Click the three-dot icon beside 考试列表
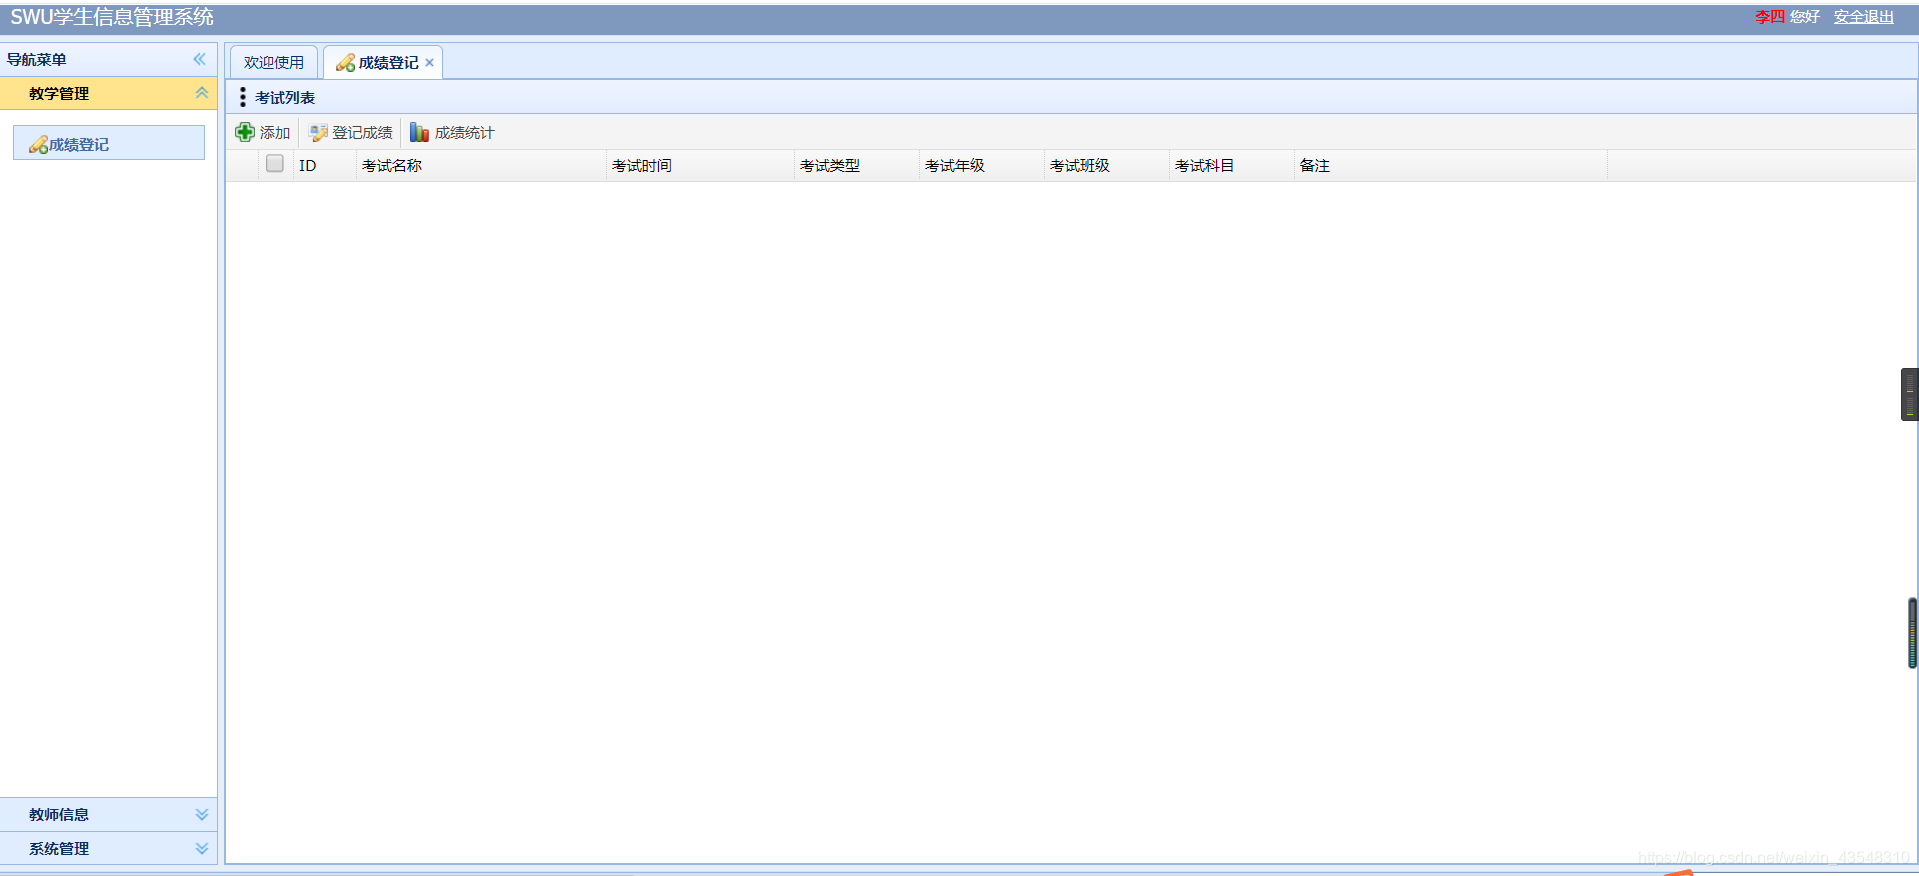 243,97
